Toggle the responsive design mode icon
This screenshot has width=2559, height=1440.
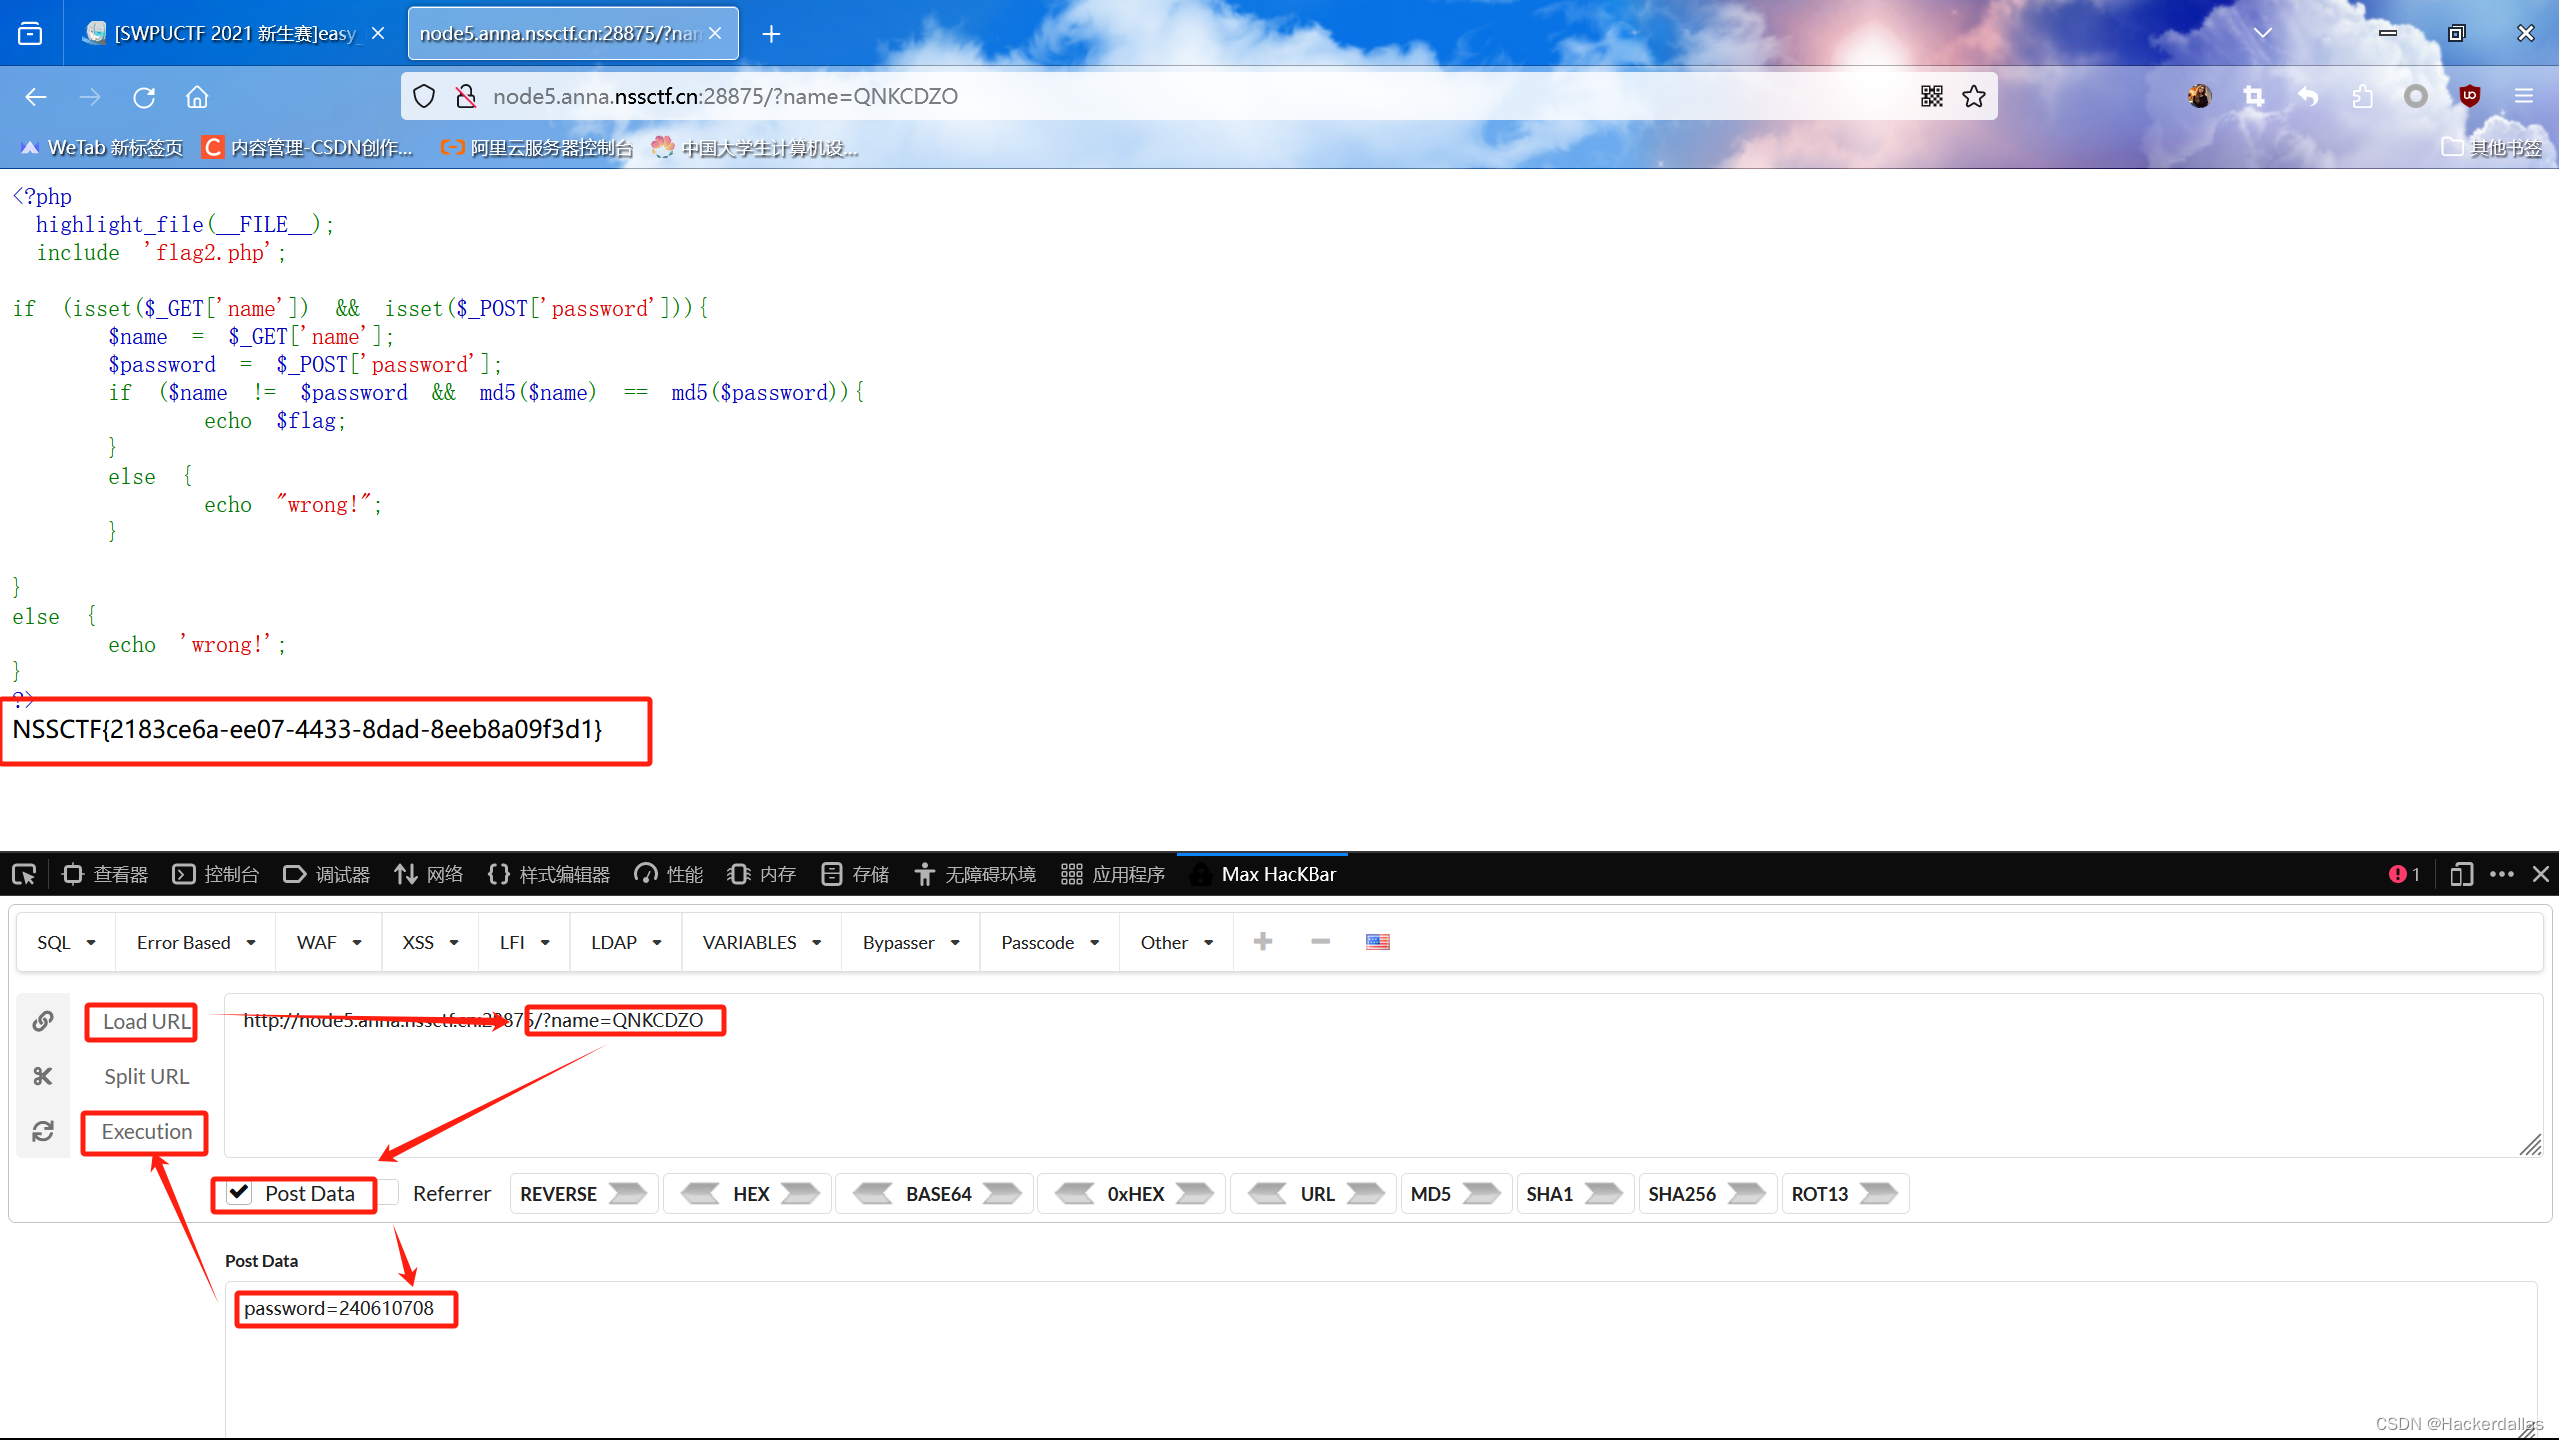[x=2461, y=873]
